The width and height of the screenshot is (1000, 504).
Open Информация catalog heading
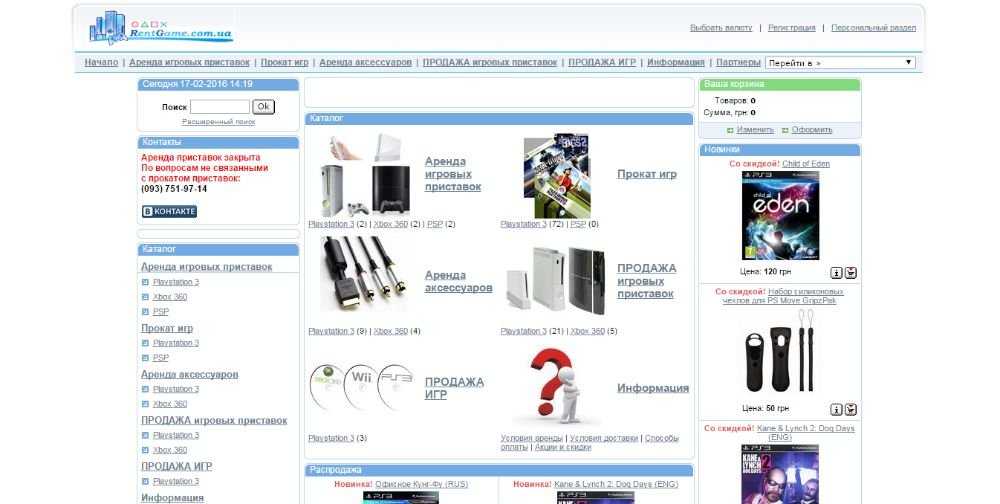(653, 388)
